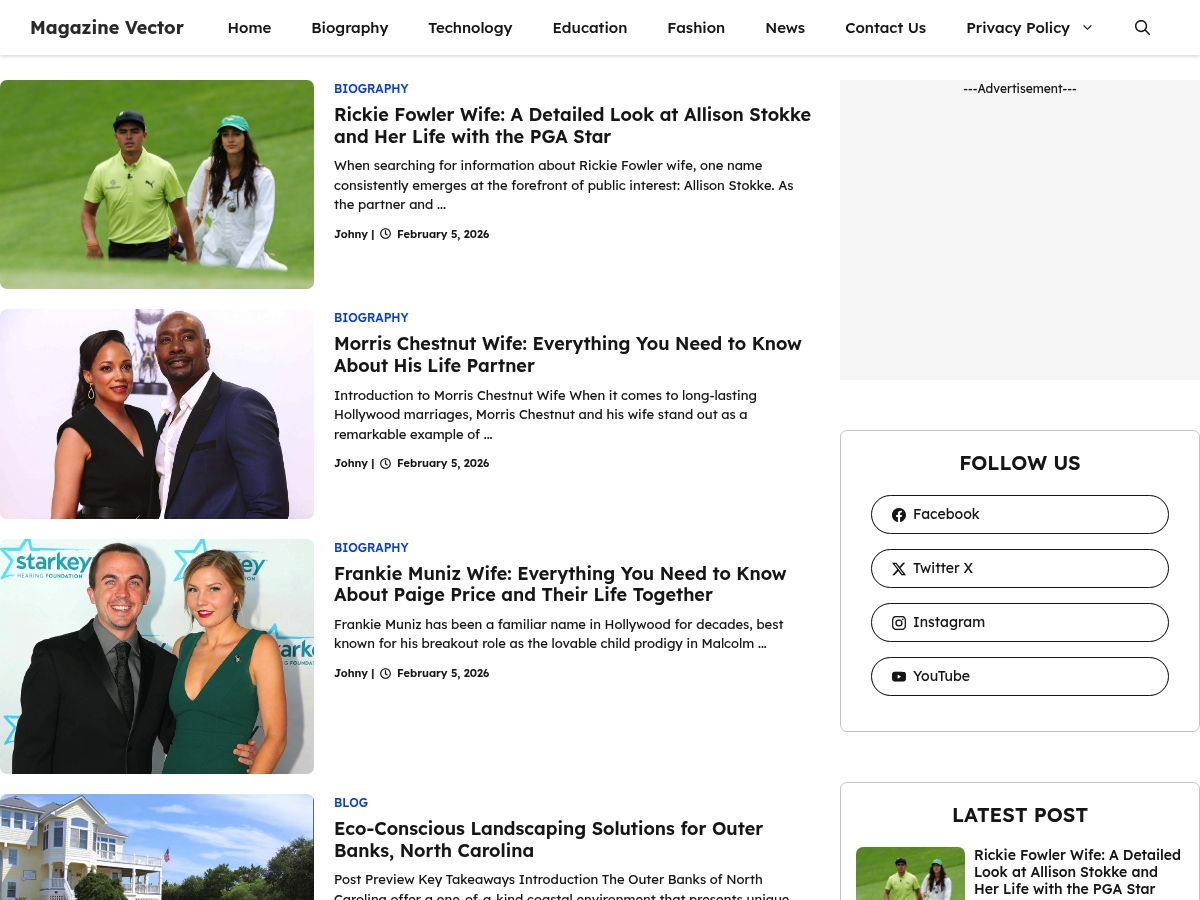1200x900 pixels.
Task: Open the Biography menu item
Action: (x=350, y=28)
